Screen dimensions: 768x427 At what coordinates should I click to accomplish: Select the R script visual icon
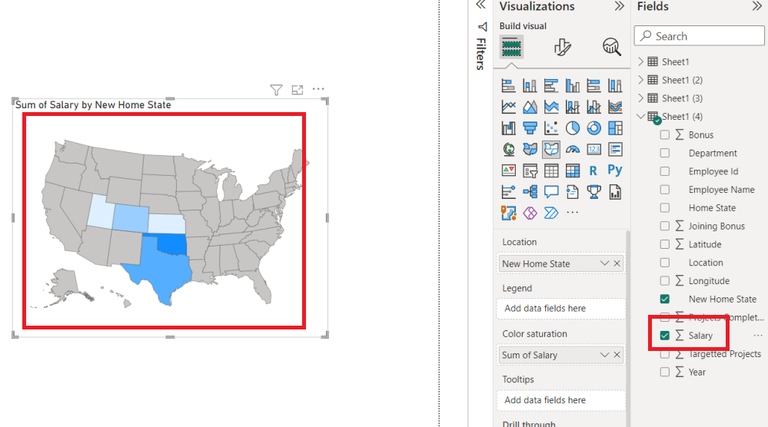pos(593,170)
